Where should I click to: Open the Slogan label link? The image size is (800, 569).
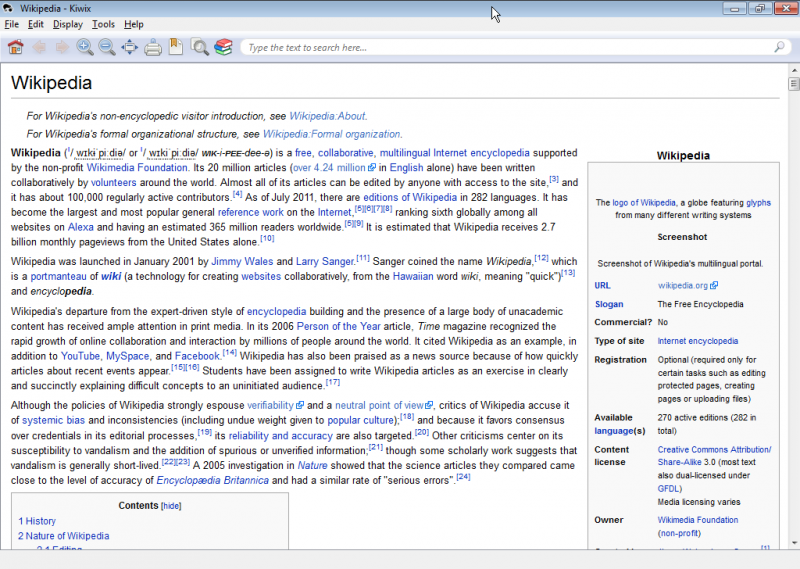point(609,304)
